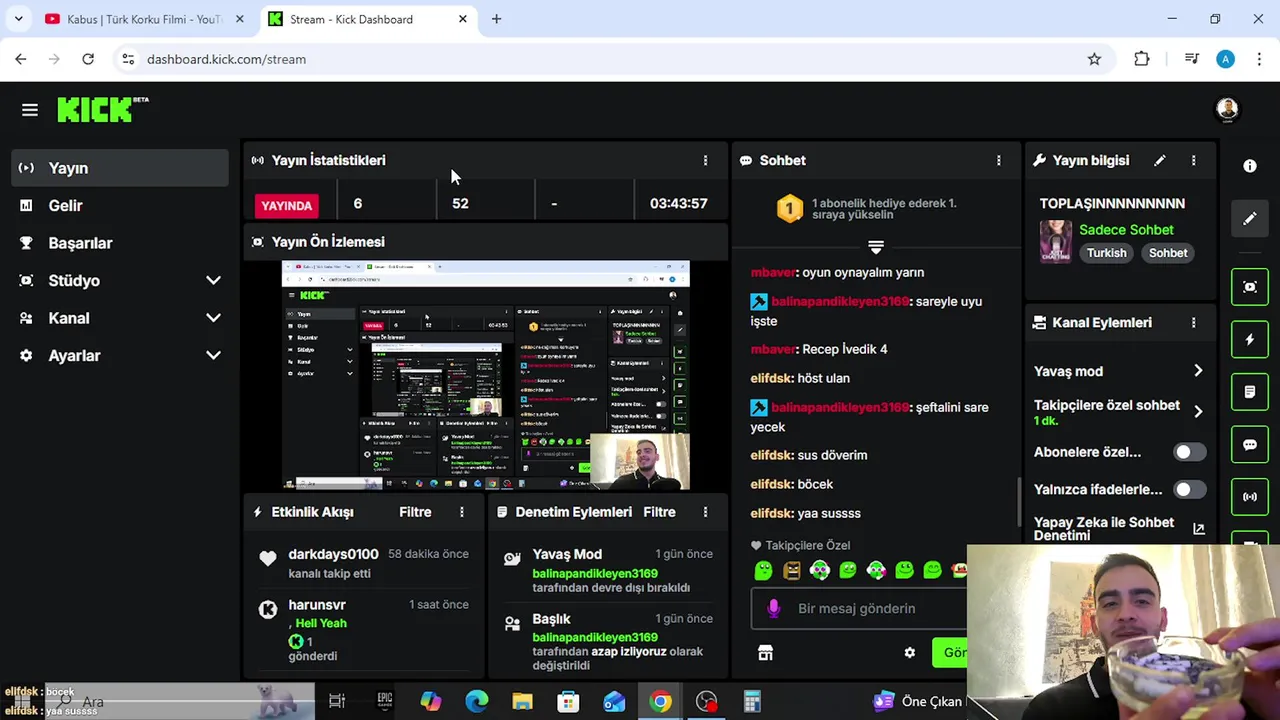Edit stream info with the pencil icon

click(1159, 160)
